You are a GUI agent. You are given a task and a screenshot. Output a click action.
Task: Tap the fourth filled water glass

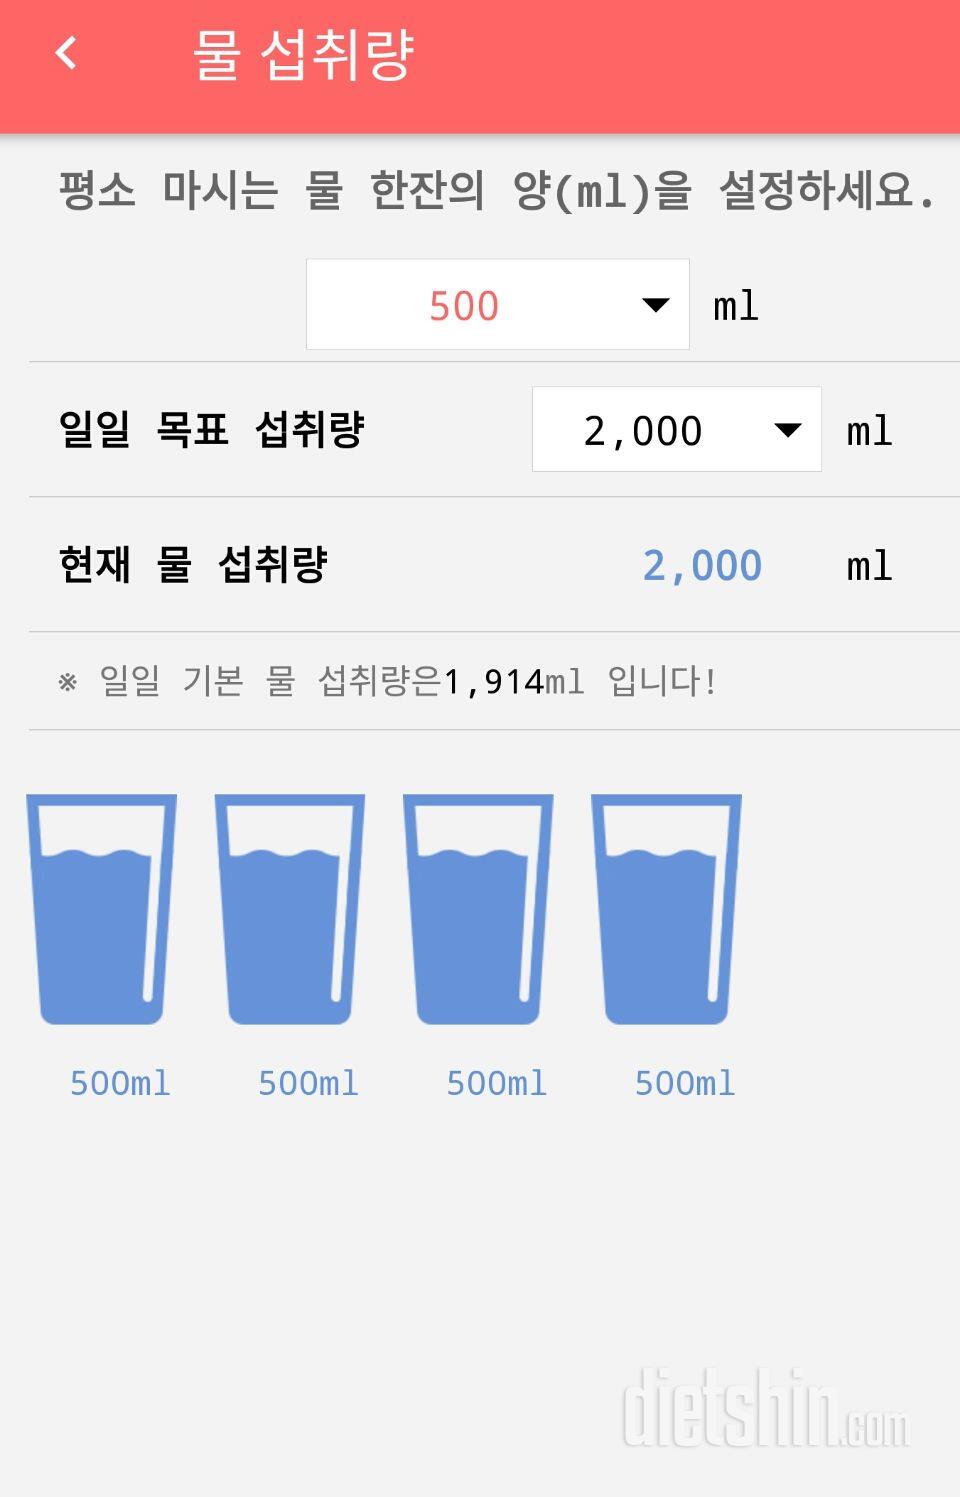click(x=666, y=909)
